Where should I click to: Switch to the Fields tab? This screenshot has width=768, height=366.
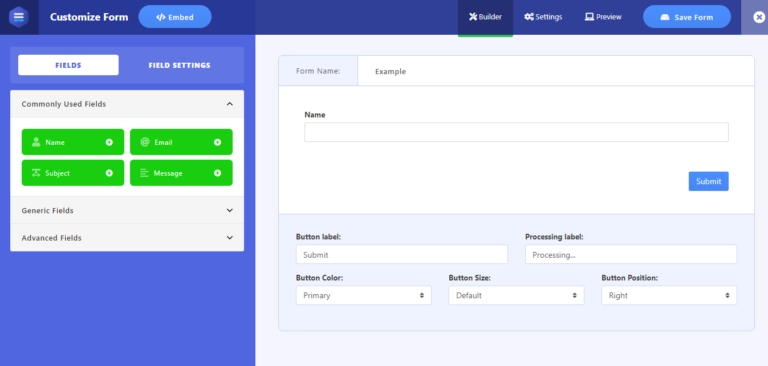68,65
